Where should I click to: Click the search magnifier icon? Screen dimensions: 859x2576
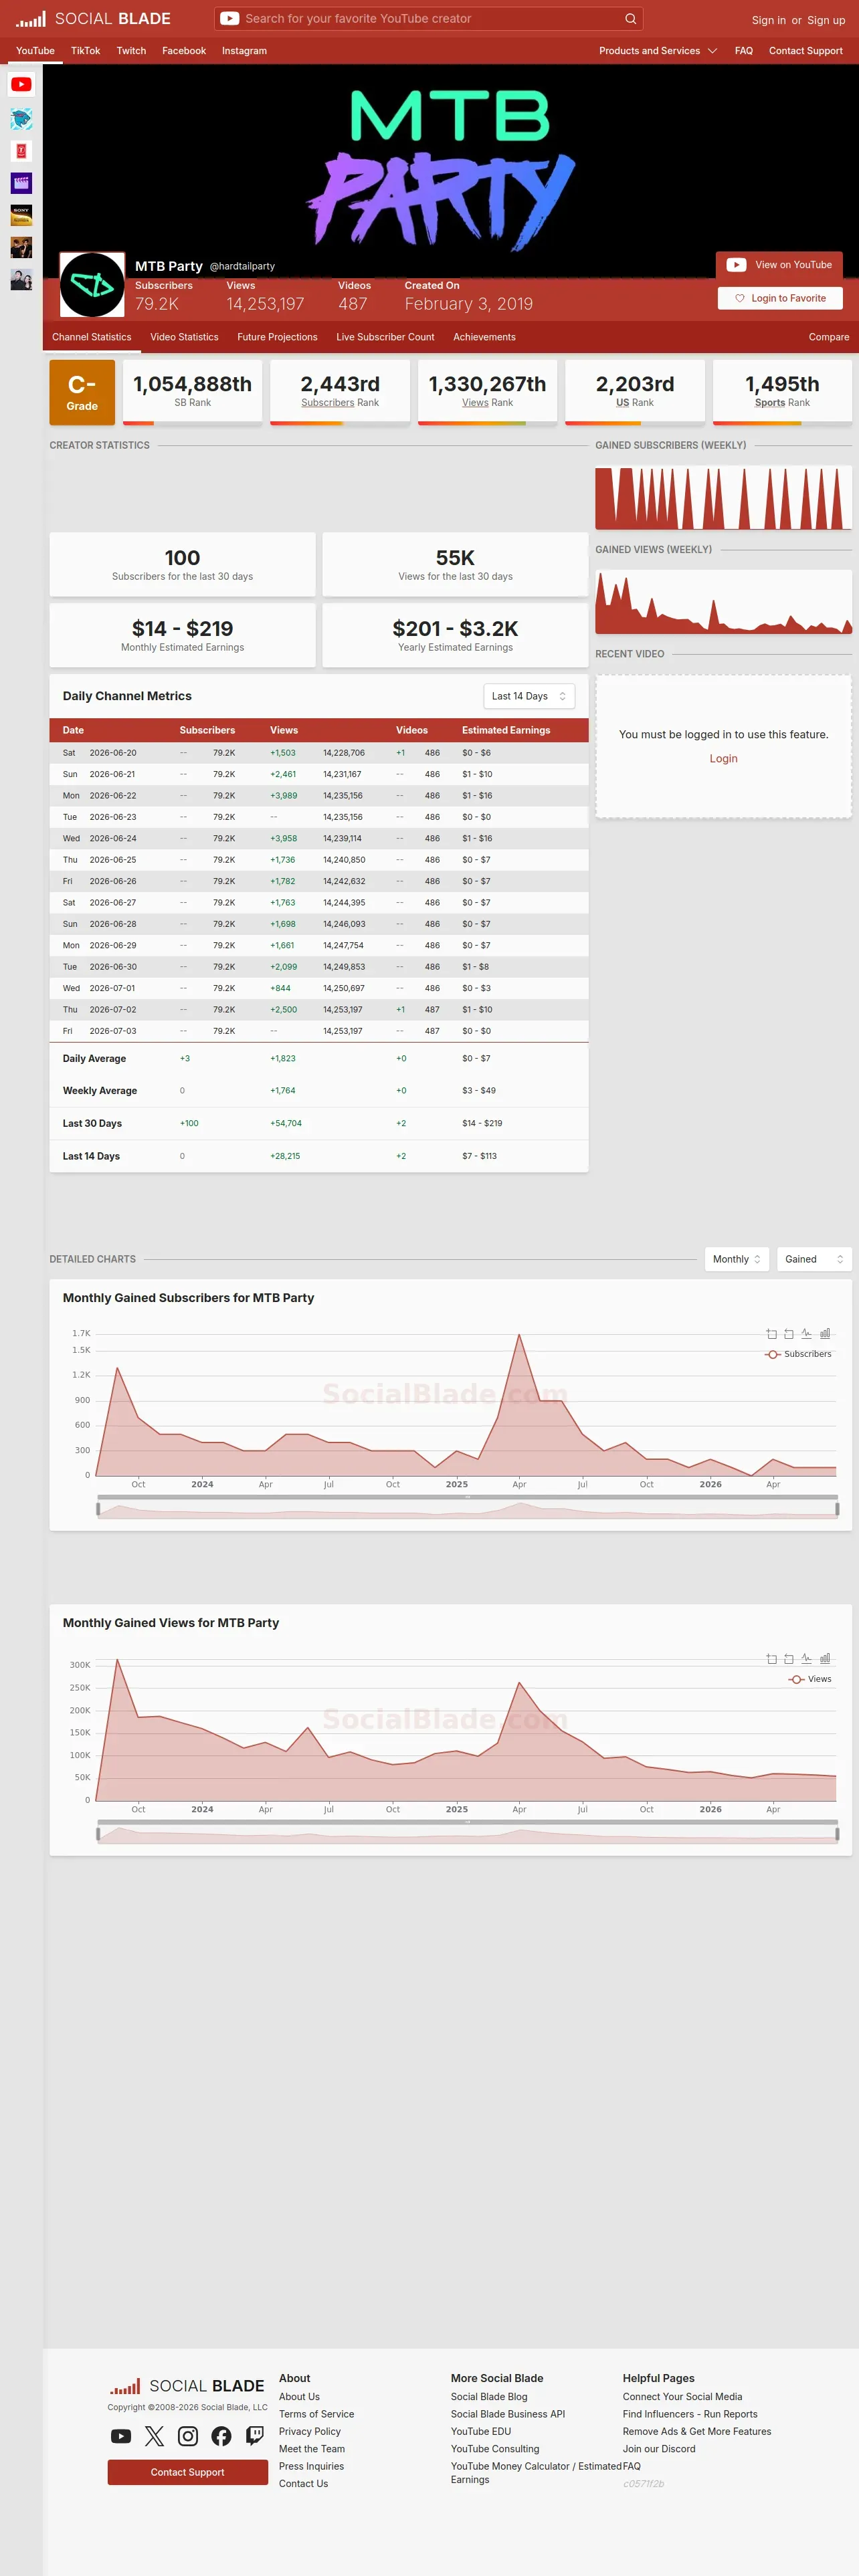pyautogui.click(x=630, y=19)
